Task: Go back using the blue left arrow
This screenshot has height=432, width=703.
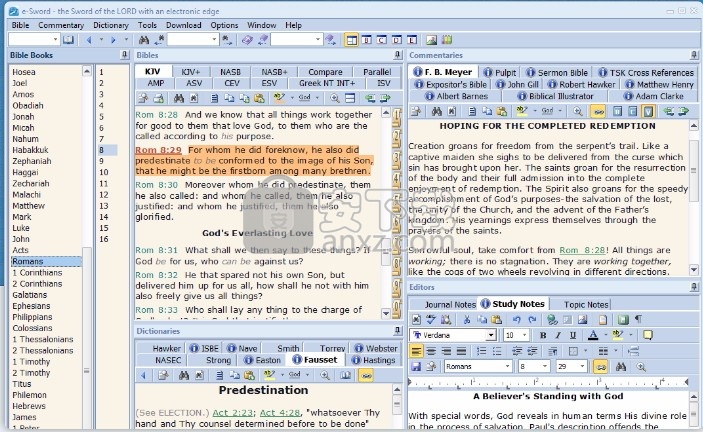Action: (89, 40)
